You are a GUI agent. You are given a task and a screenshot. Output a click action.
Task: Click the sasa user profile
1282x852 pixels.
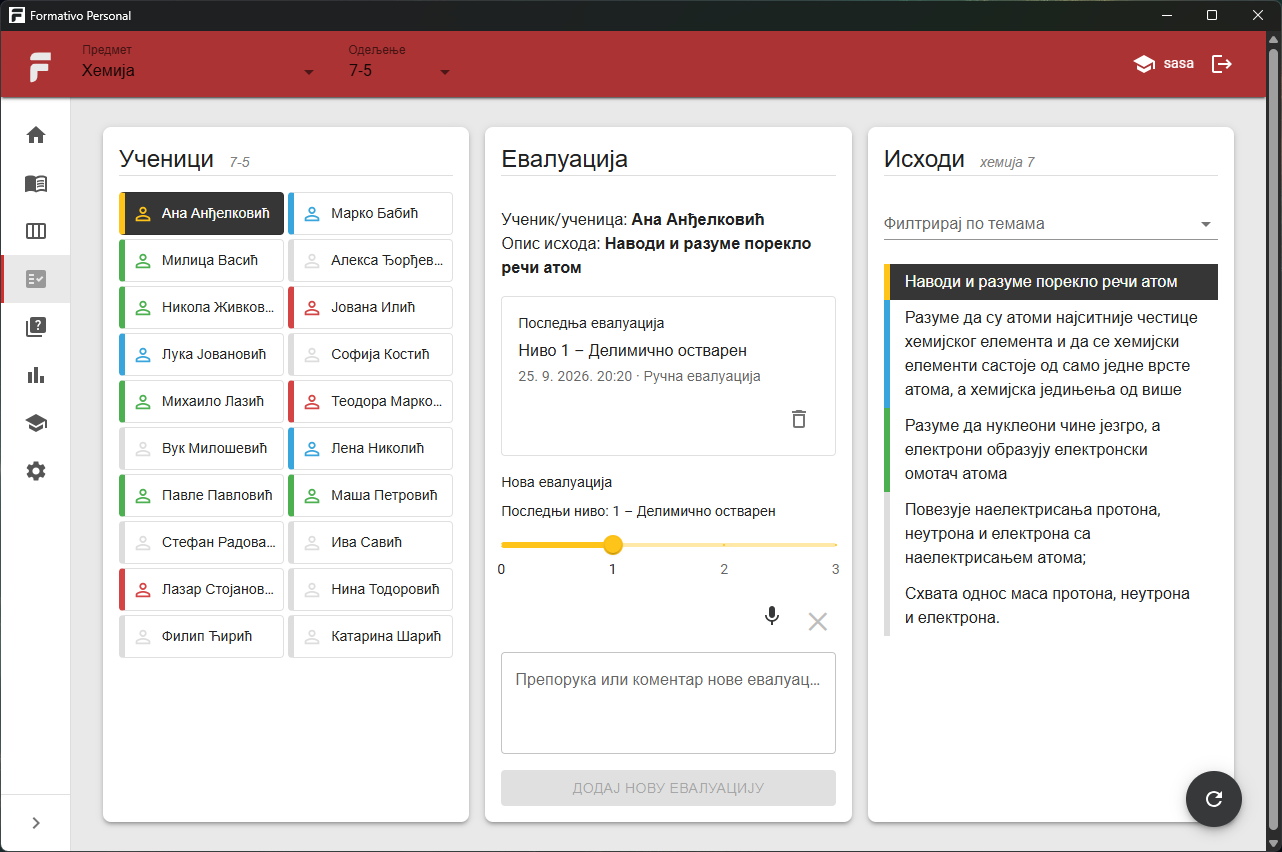coord(1163,64)
